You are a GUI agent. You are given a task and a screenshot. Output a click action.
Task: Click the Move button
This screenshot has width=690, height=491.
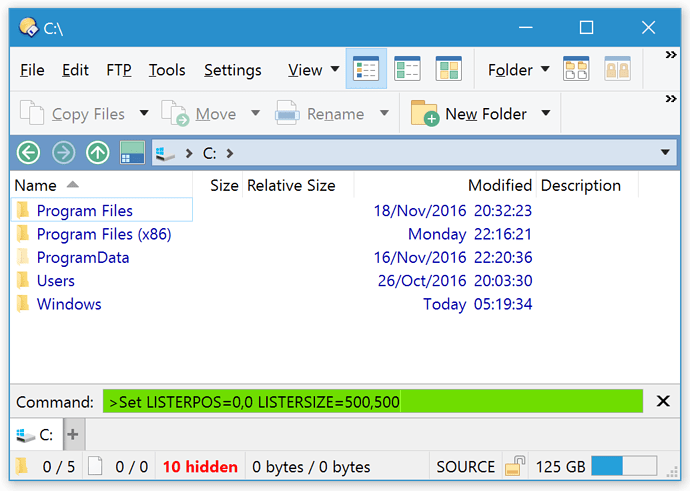(199, 114)
